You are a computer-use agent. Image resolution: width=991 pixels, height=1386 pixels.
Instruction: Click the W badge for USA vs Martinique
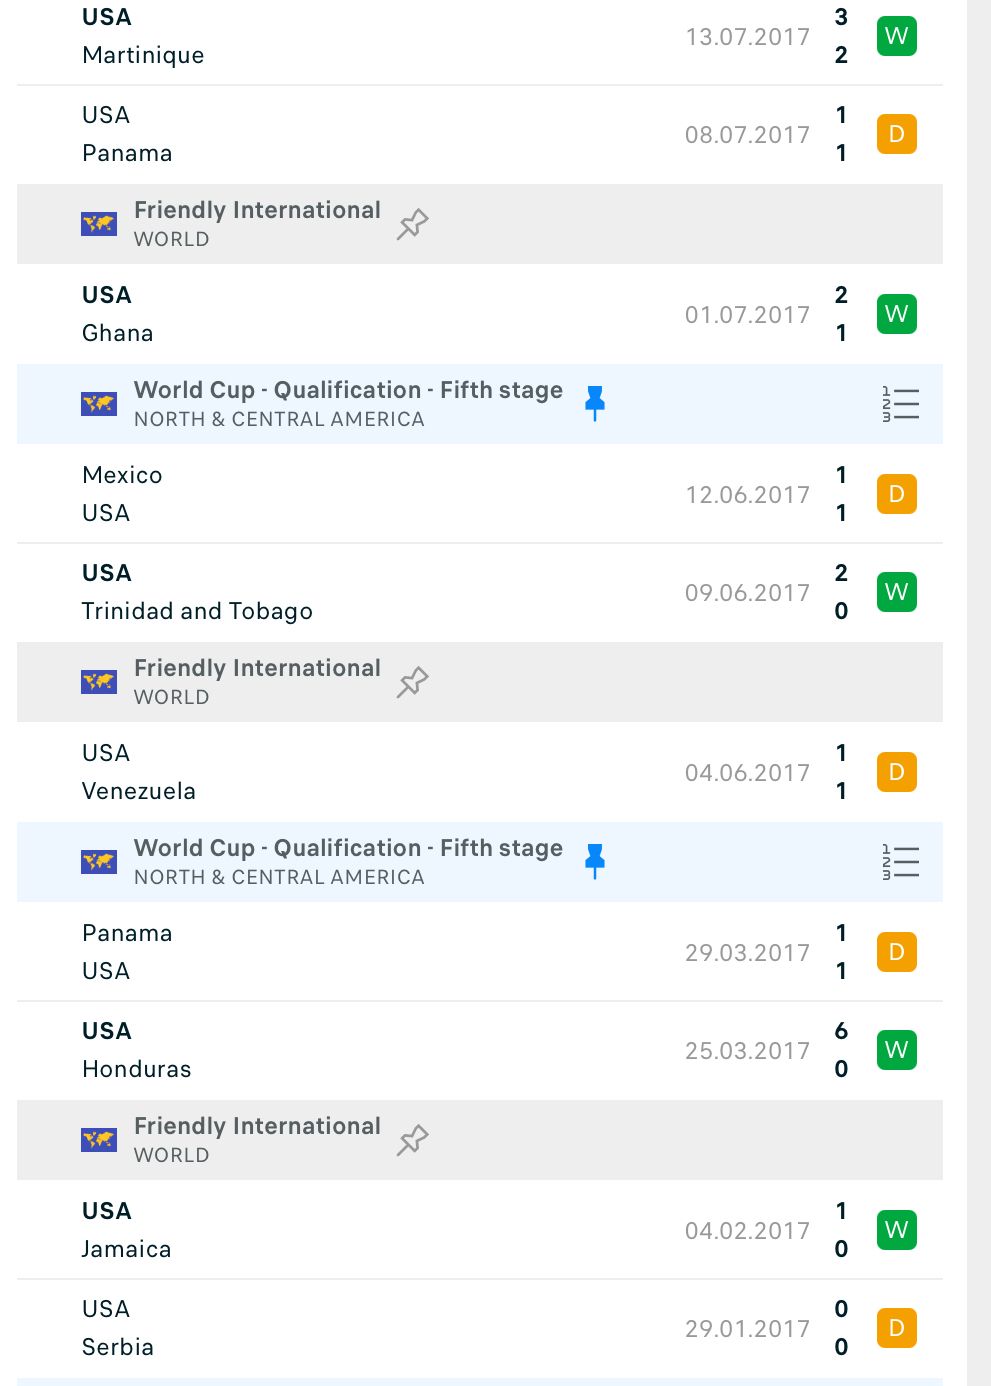pos(897,37)
